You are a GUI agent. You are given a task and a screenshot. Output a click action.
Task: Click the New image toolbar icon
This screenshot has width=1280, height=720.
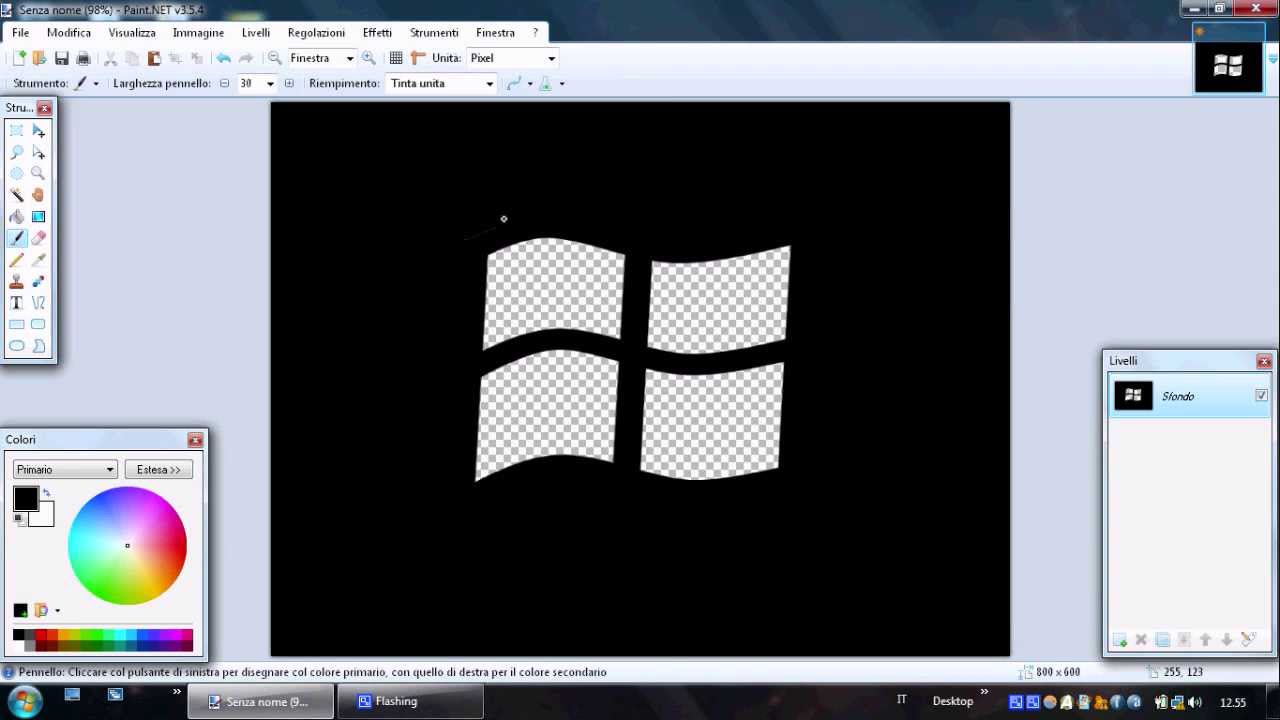[18, 58]
